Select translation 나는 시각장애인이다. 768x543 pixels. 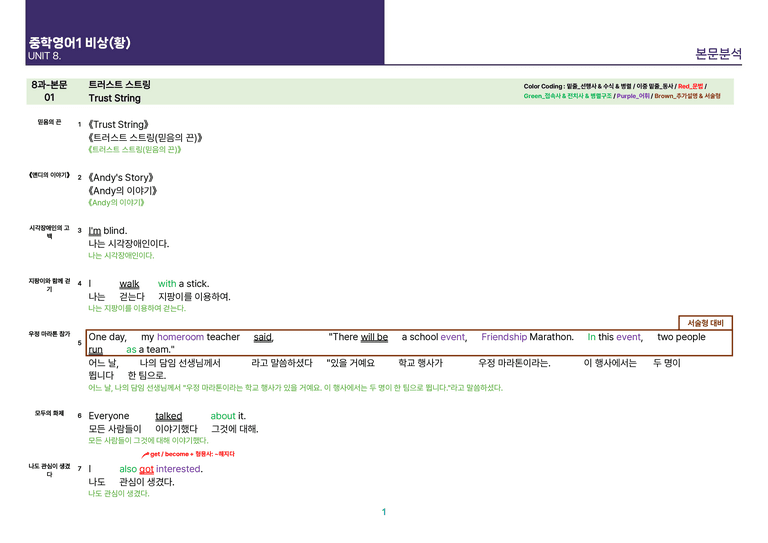click(129, 243)
